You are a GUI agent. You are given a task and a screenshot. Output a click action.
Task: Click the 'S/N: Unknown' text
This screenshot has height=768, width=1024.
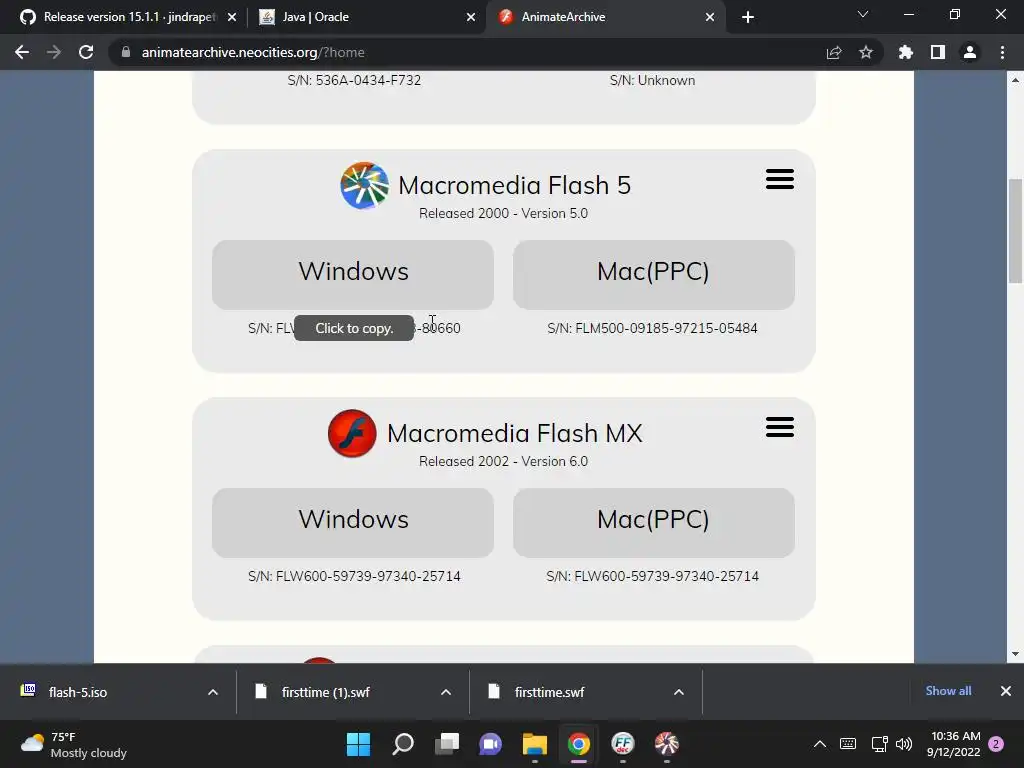tap(652, 80)
